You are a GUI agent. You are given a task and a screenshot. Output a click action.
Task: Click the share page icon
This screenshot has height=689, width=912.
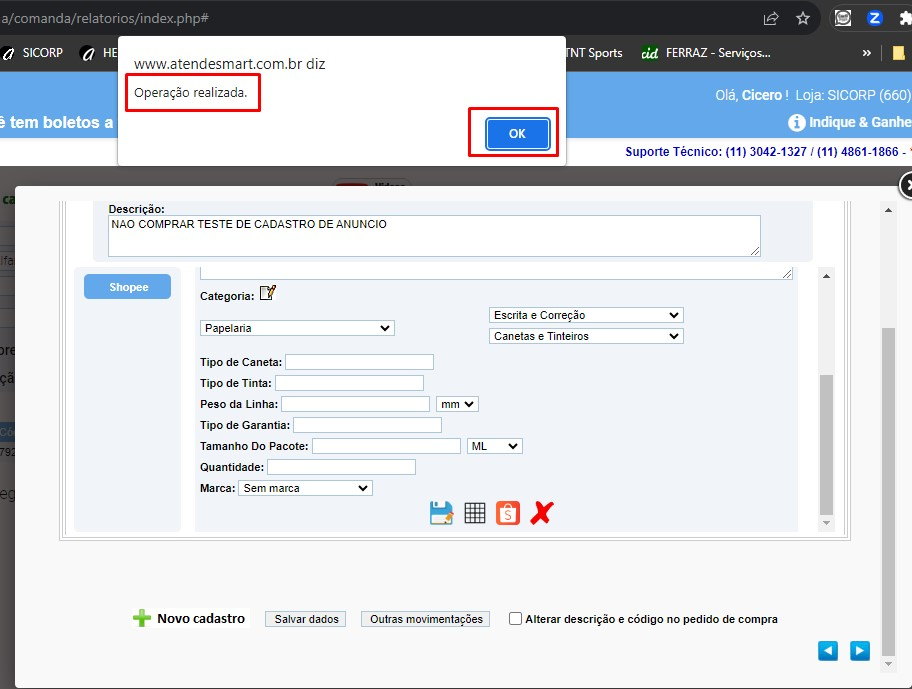[x=771, y=19]
